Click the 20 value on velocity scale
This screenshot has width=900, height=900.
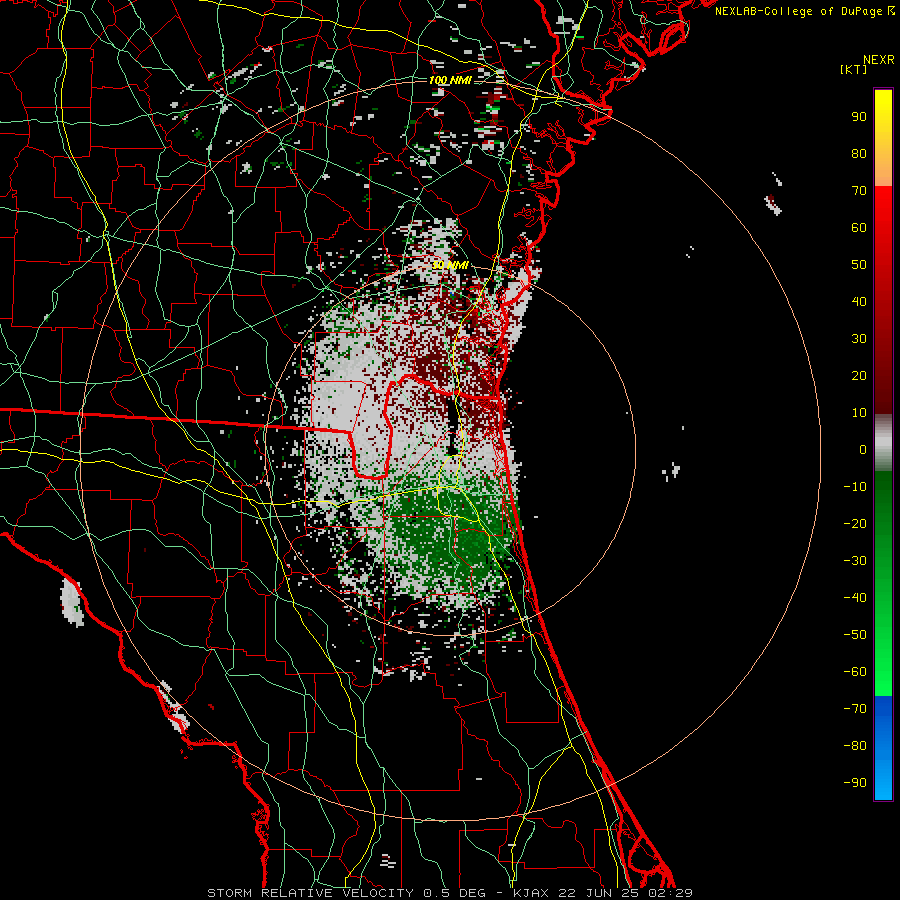(x=859, y=376)
